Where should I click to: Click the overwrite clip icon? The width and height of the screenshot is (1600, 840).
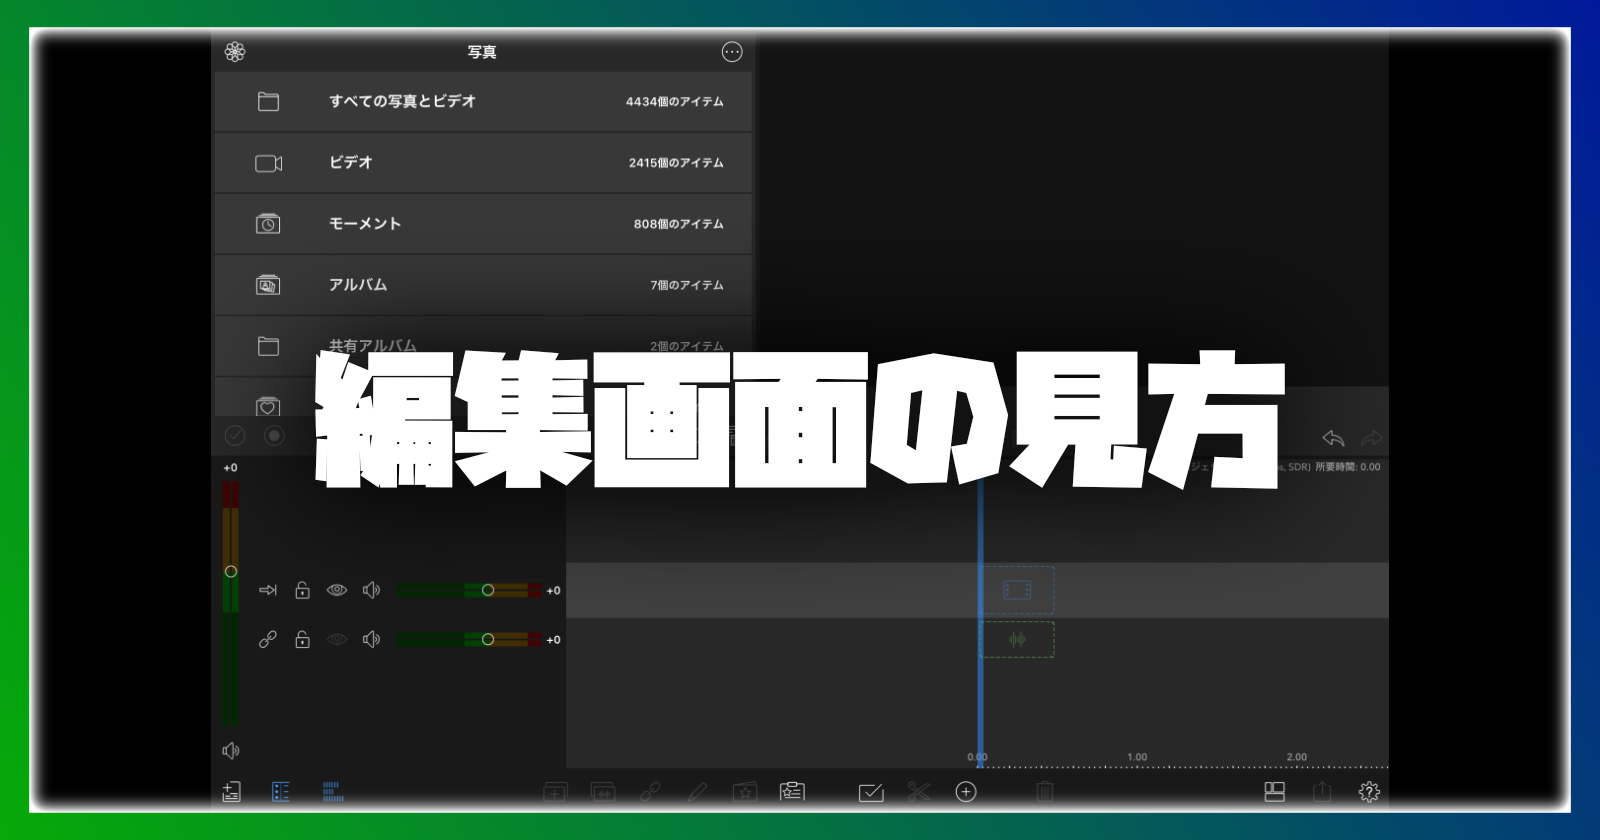coord(603,792)
